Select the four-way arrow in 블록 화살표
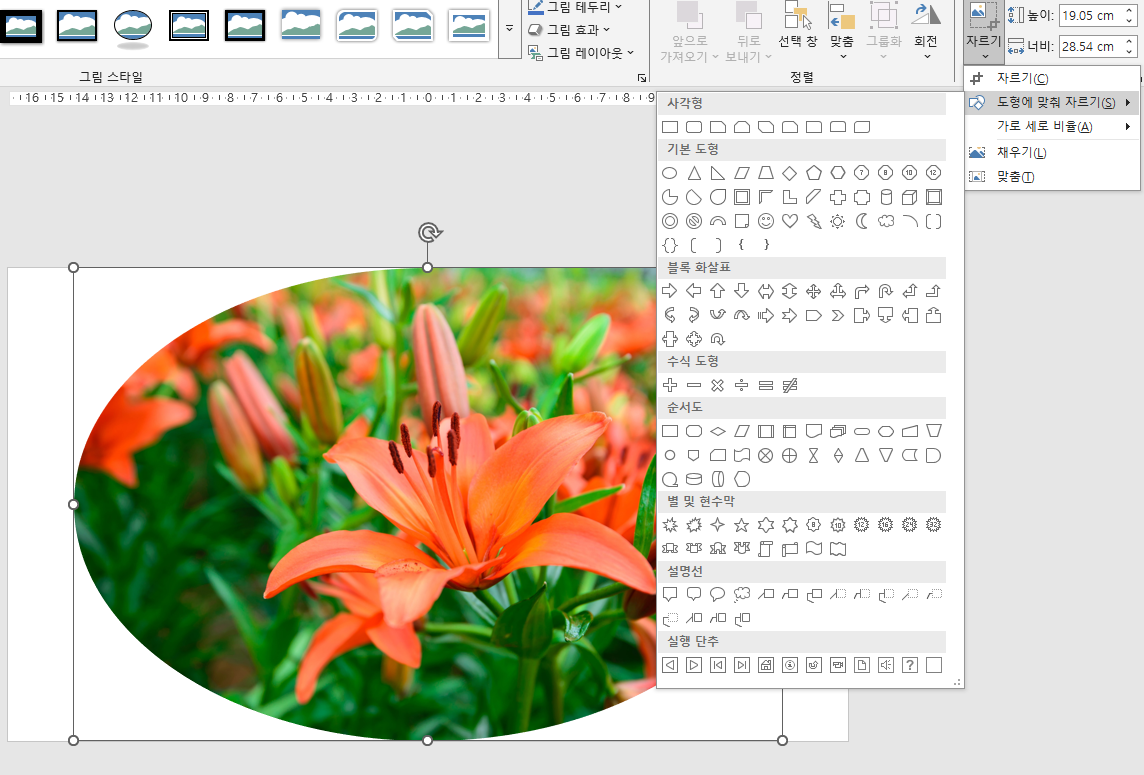This screenshot has height=775, width=1144. [813, 291]
